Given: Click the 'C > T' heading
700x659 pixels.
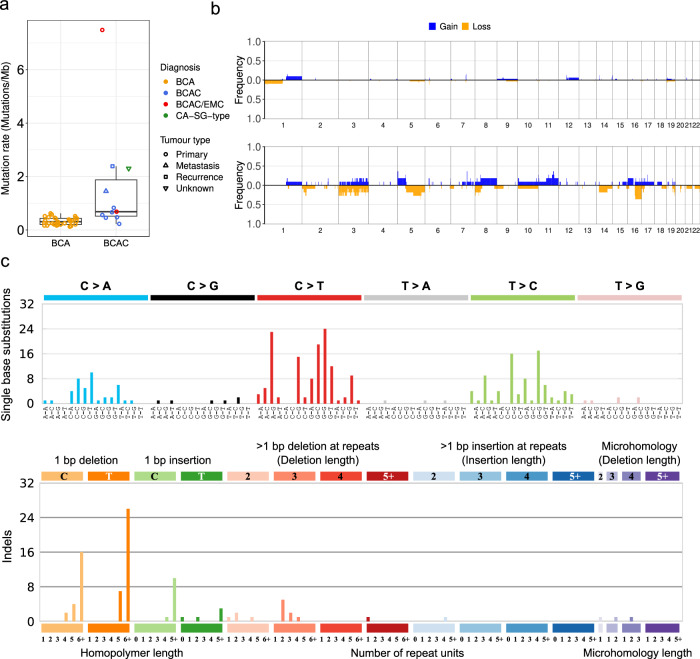Looking at the screenshot, I should 309,286.
